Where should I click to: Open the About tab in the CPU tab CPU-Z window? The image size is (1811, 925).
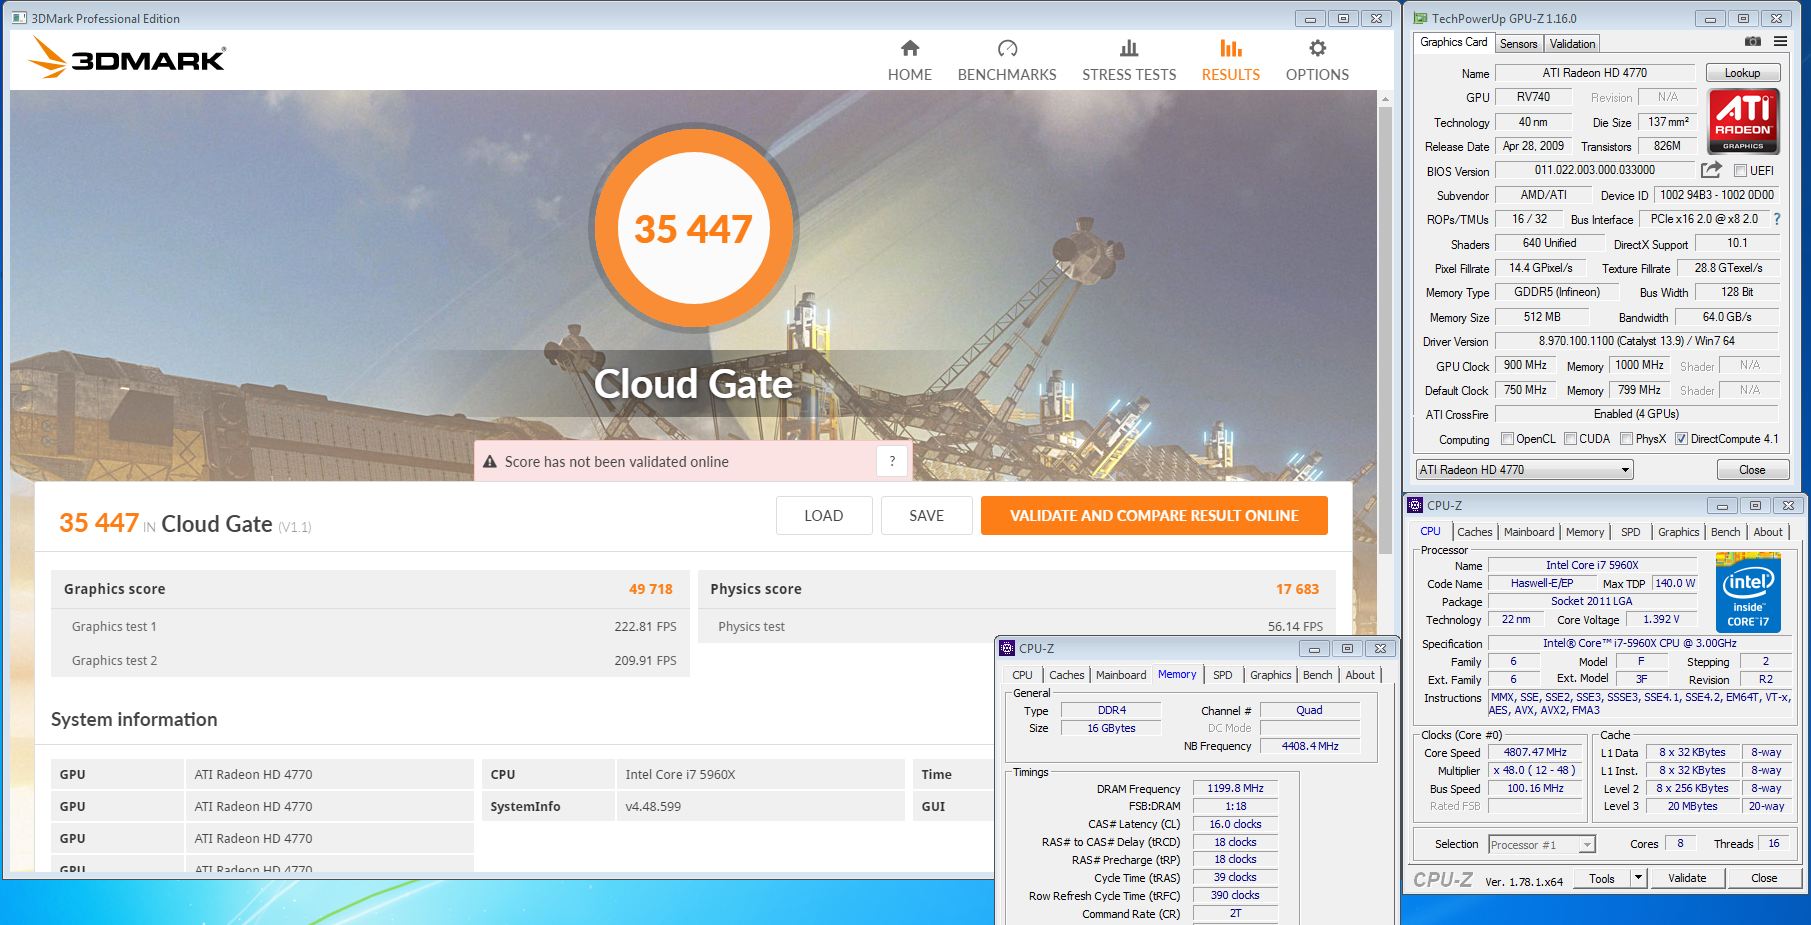1767,532
